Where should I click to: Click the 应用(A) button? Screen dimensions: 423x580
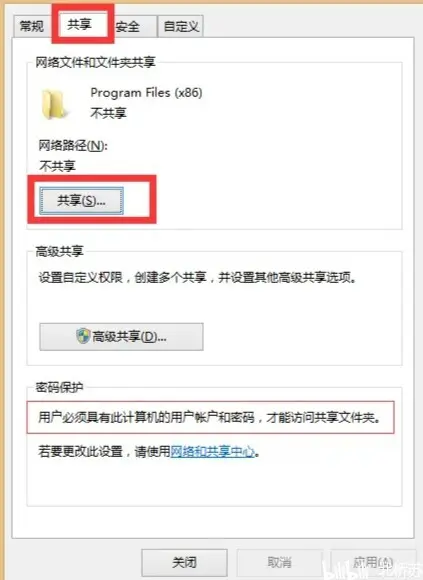click(373, 562)
